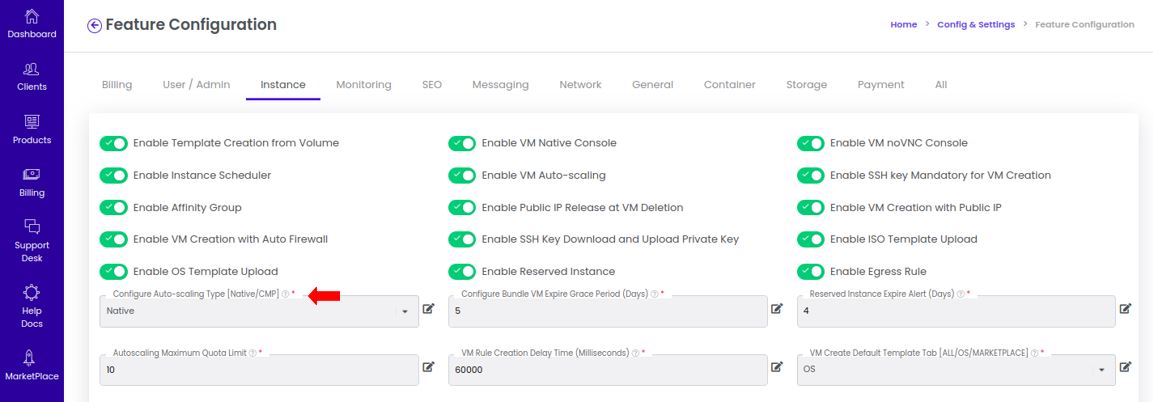Open the Products sidebar icon

[x=32, y=122]
